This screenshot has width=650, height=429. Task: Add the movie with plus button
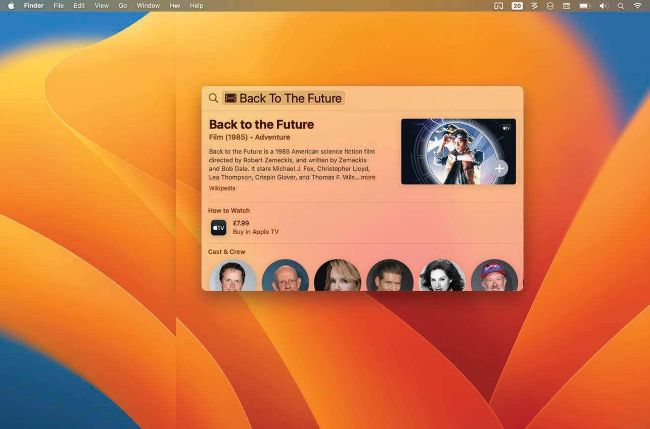(x=500, y=169)
